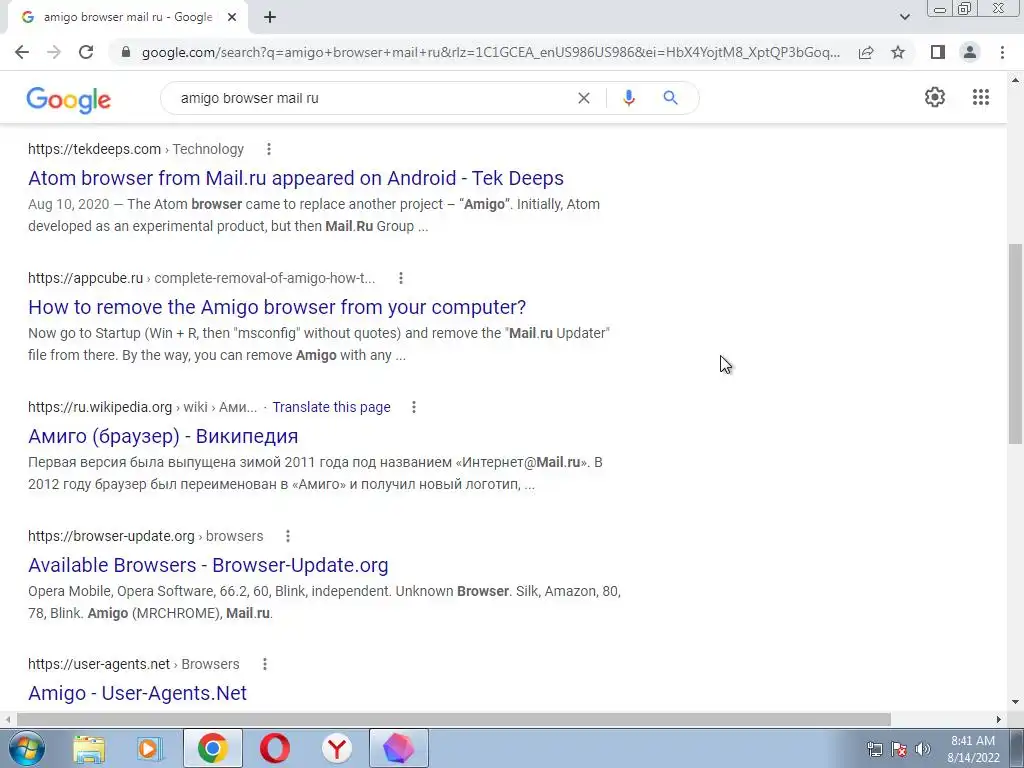Open the network tray icon

[x=874, y=749]
